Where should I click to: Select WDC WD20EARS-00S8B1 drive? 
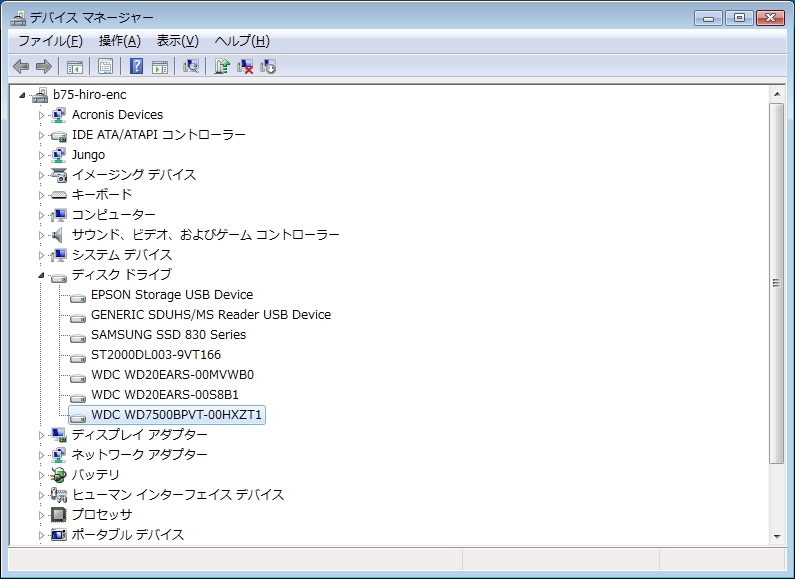click(x=165, y=394)
